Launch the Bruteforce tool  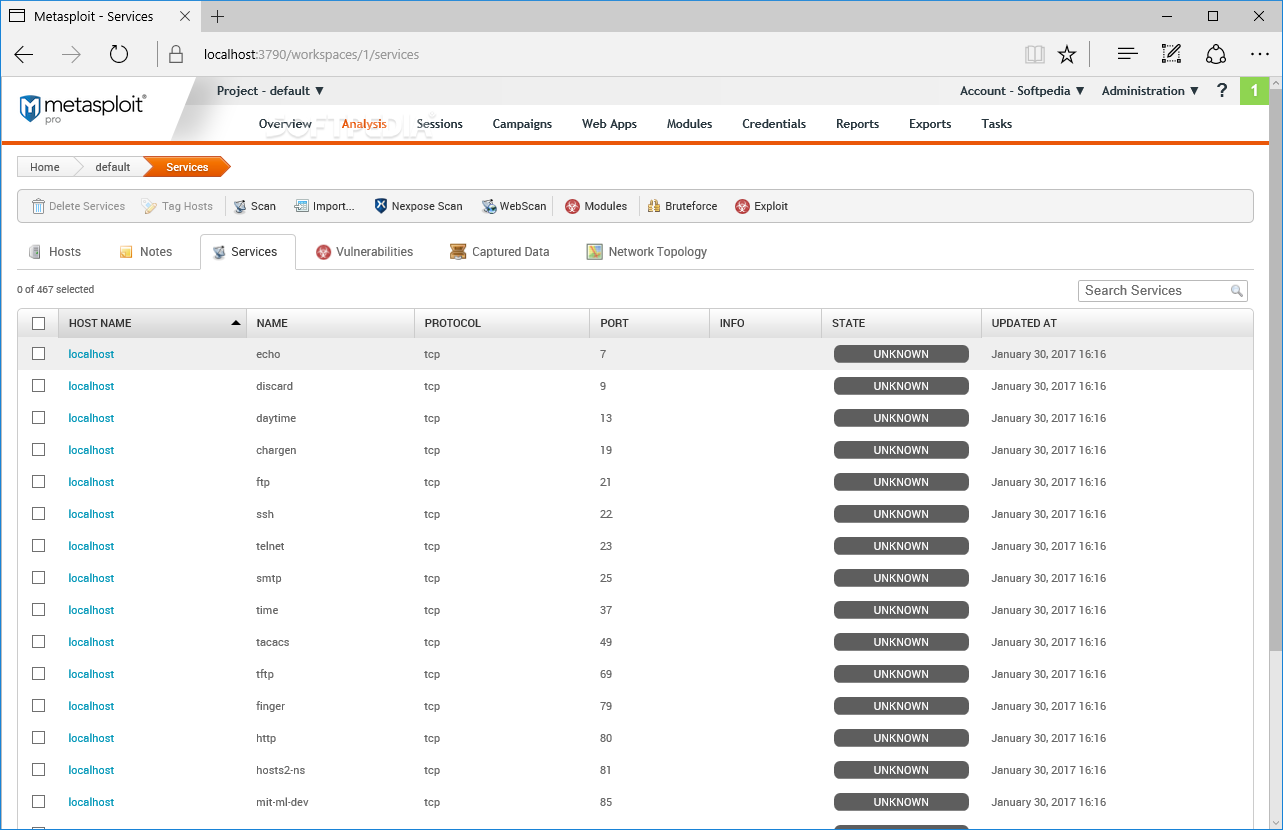(682, 206)
